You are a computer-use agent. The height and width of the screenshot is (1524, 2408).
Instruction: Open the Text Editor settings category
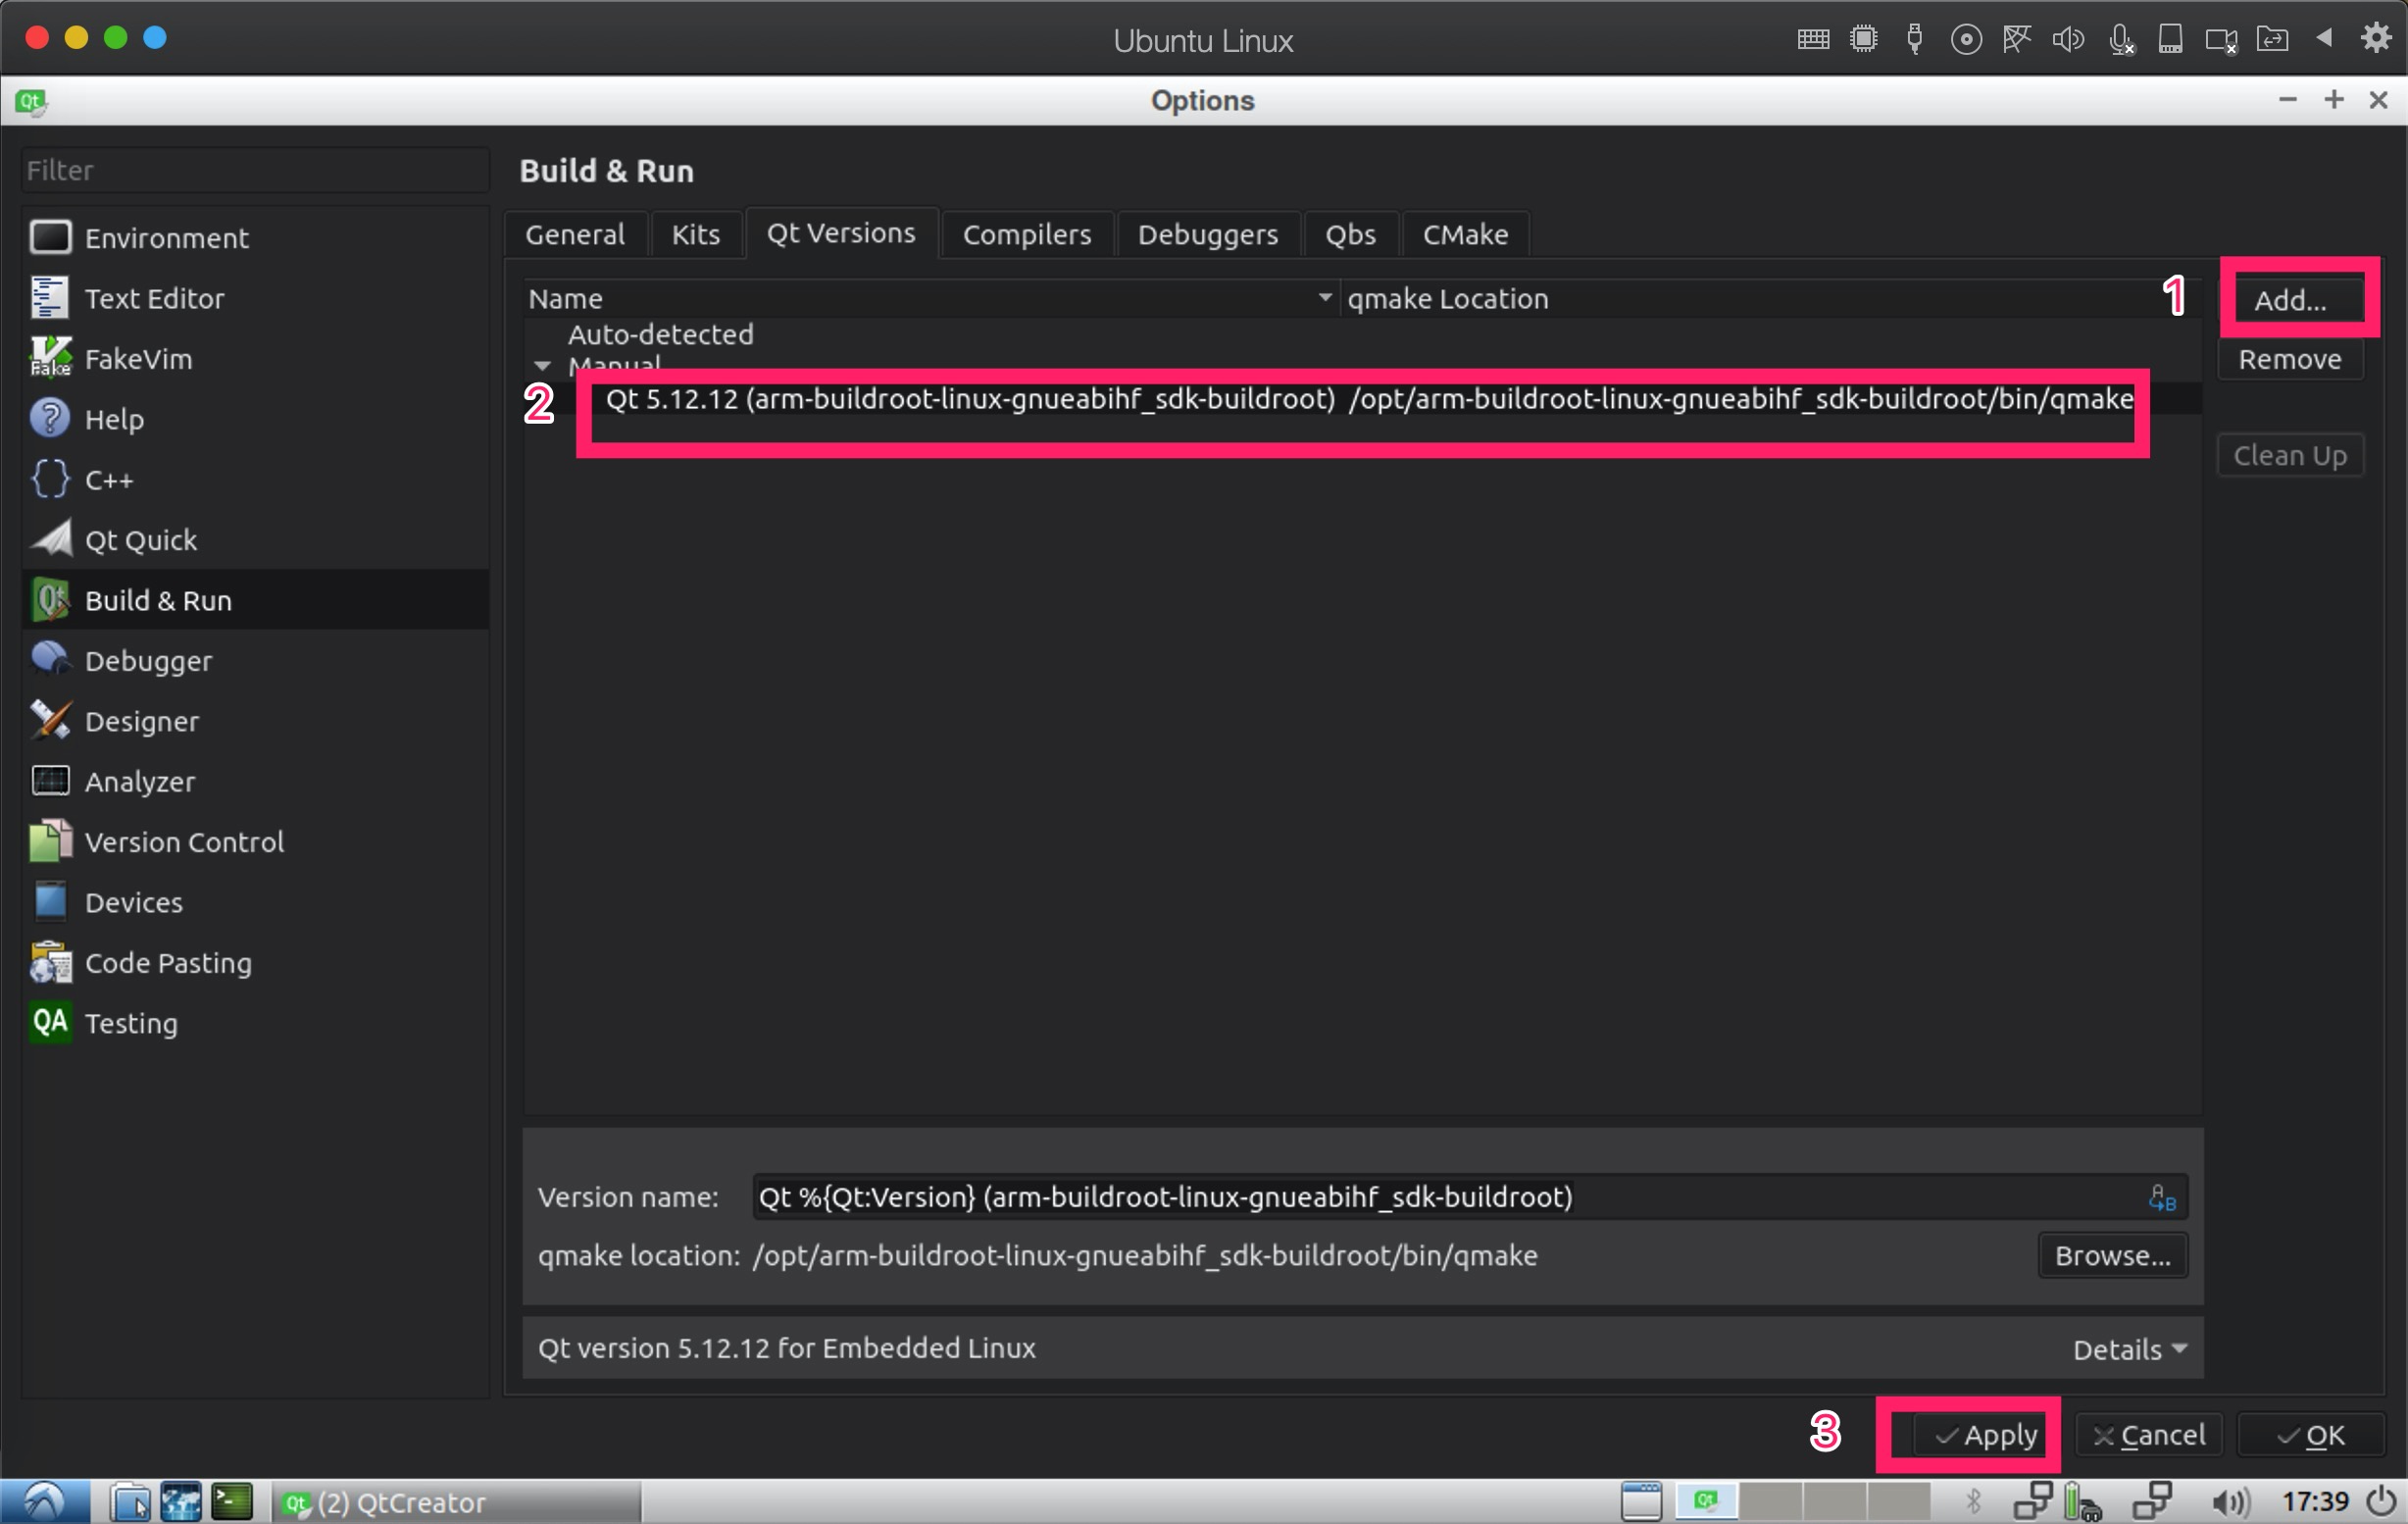(255, 298)
